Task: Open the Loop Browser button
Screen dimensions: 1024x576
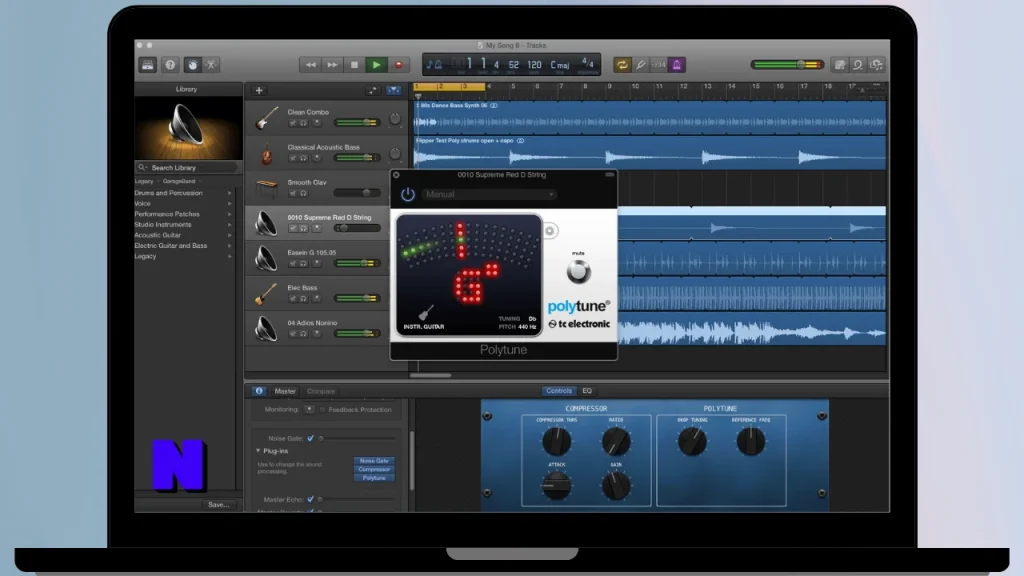Action: pyautogui.click(x=858, y=65)
